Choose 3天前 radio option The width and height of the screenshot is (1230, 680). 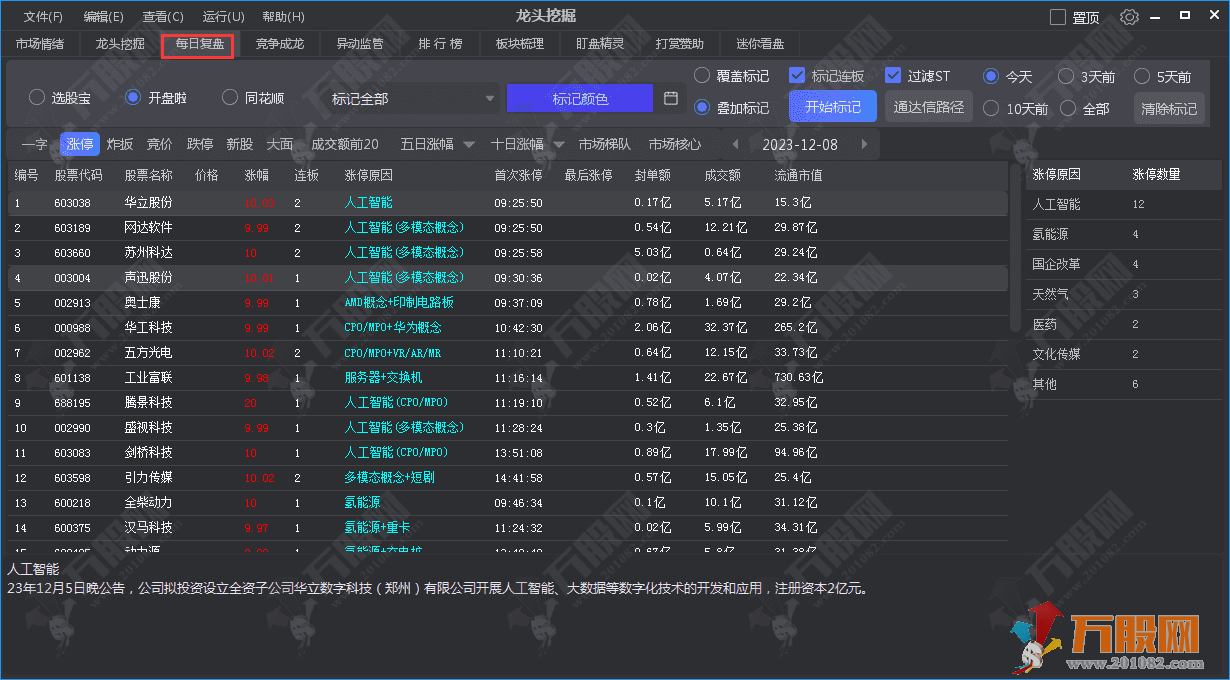pos(1066,76)
